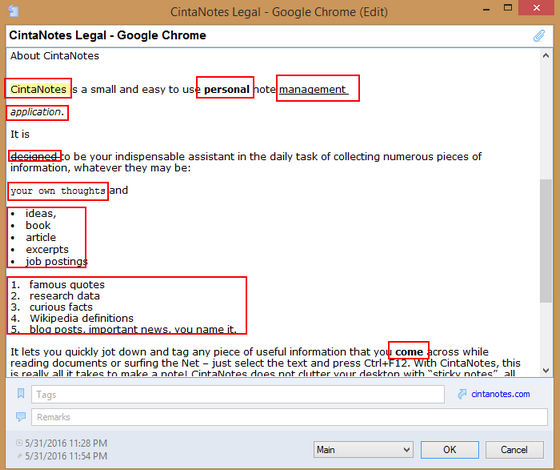560x470 pixels.
Task: Close the note edit window
Action: tap(536, 8)
